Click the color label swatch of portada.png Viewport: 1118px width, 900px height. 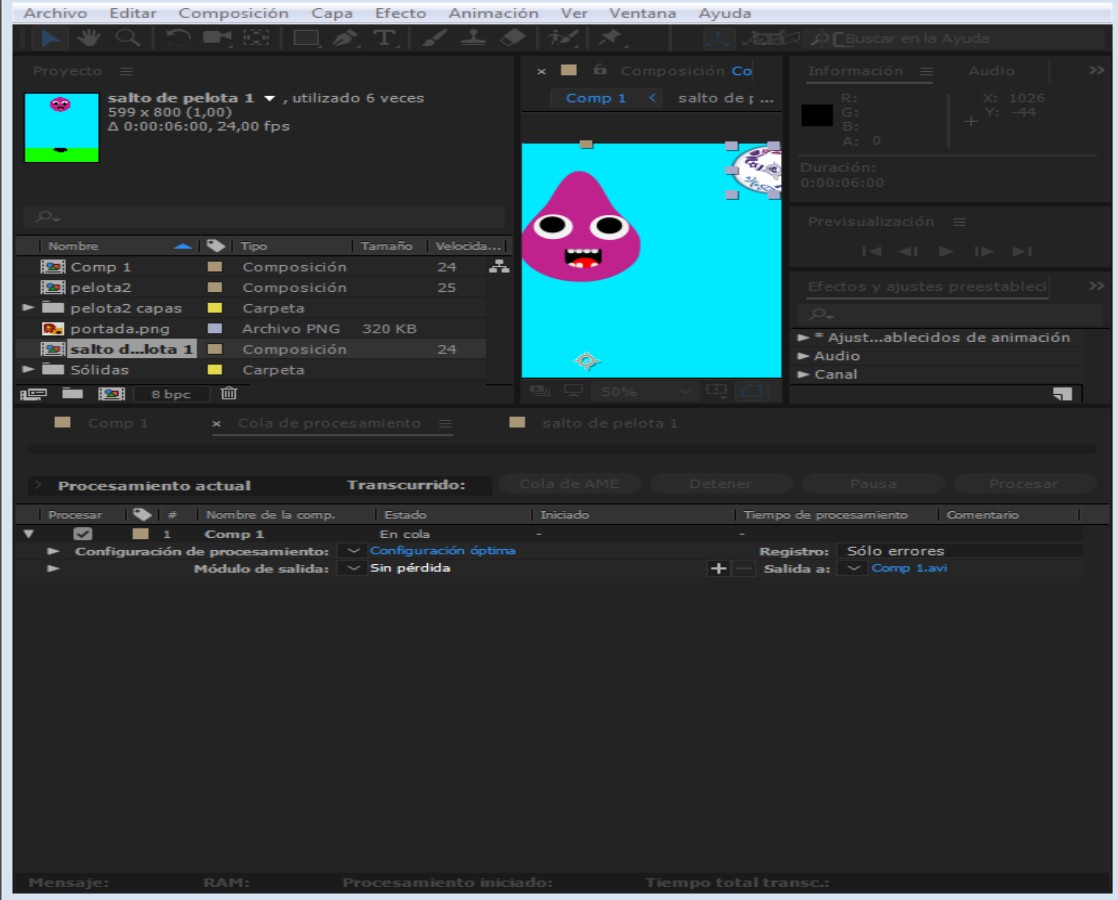tap(214, 329)
